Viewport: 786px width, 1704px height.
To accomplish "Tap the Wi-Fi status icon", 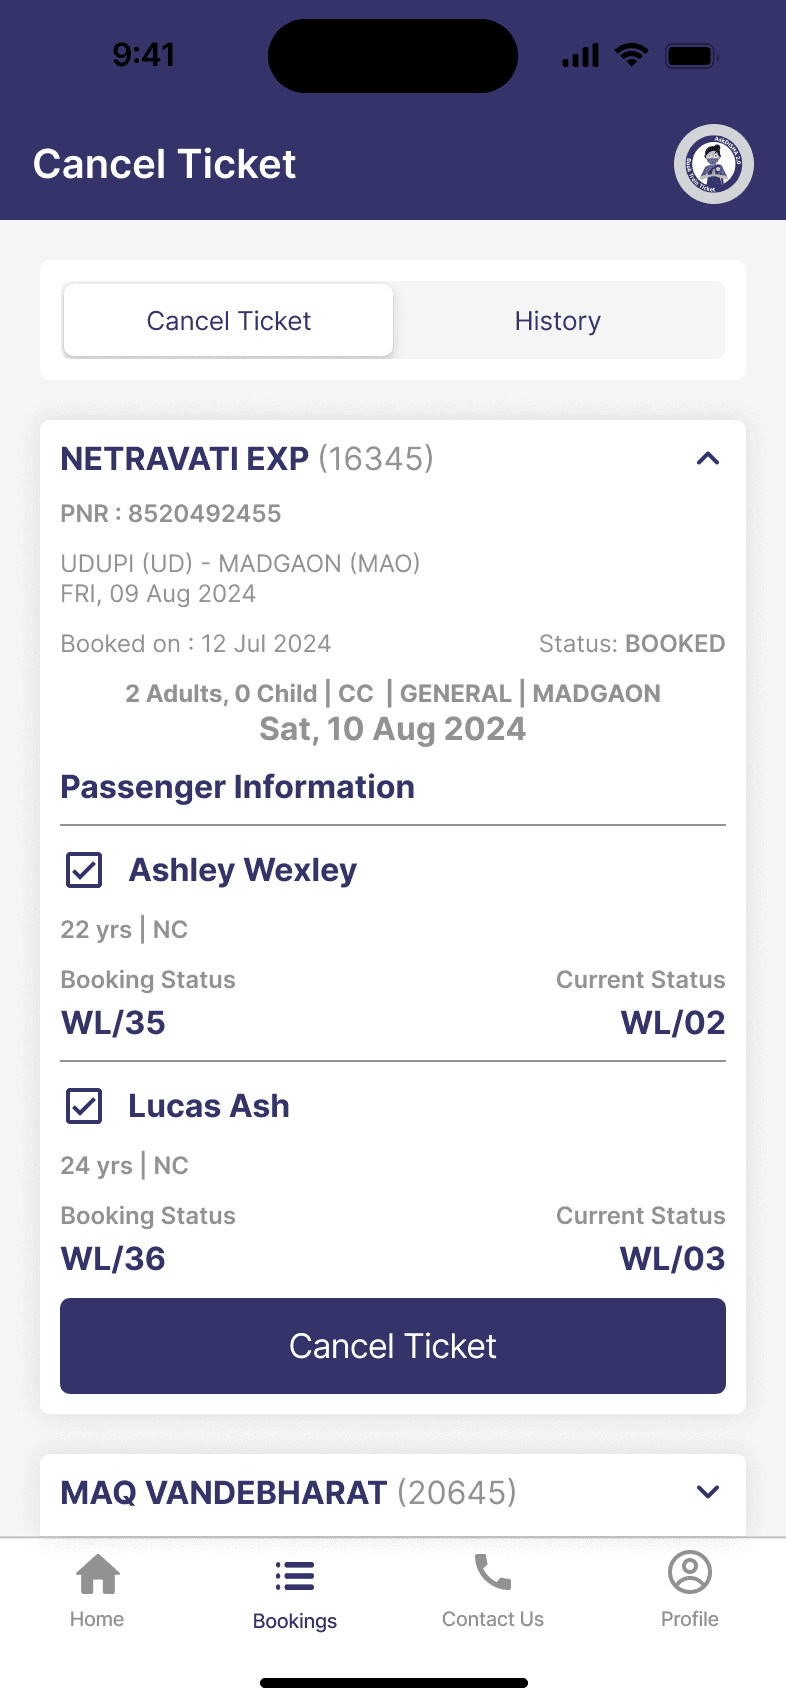I will tap(632, 55).
